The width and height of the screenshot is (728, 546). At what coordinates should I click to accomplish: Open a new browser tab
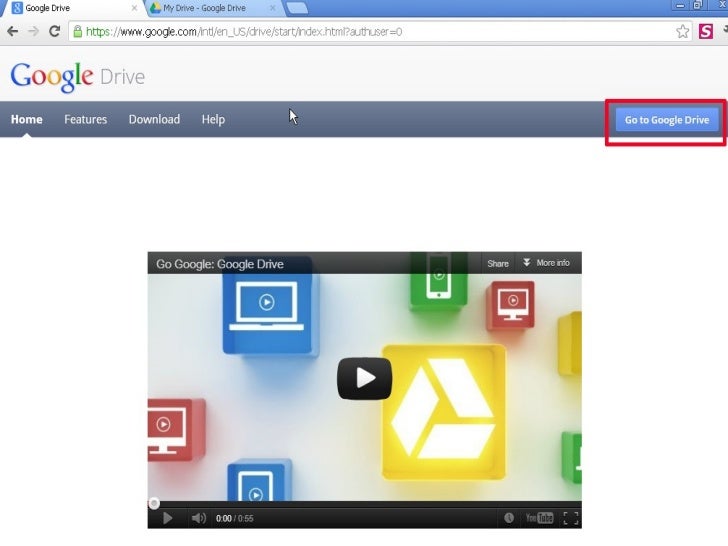click(297, 8)
